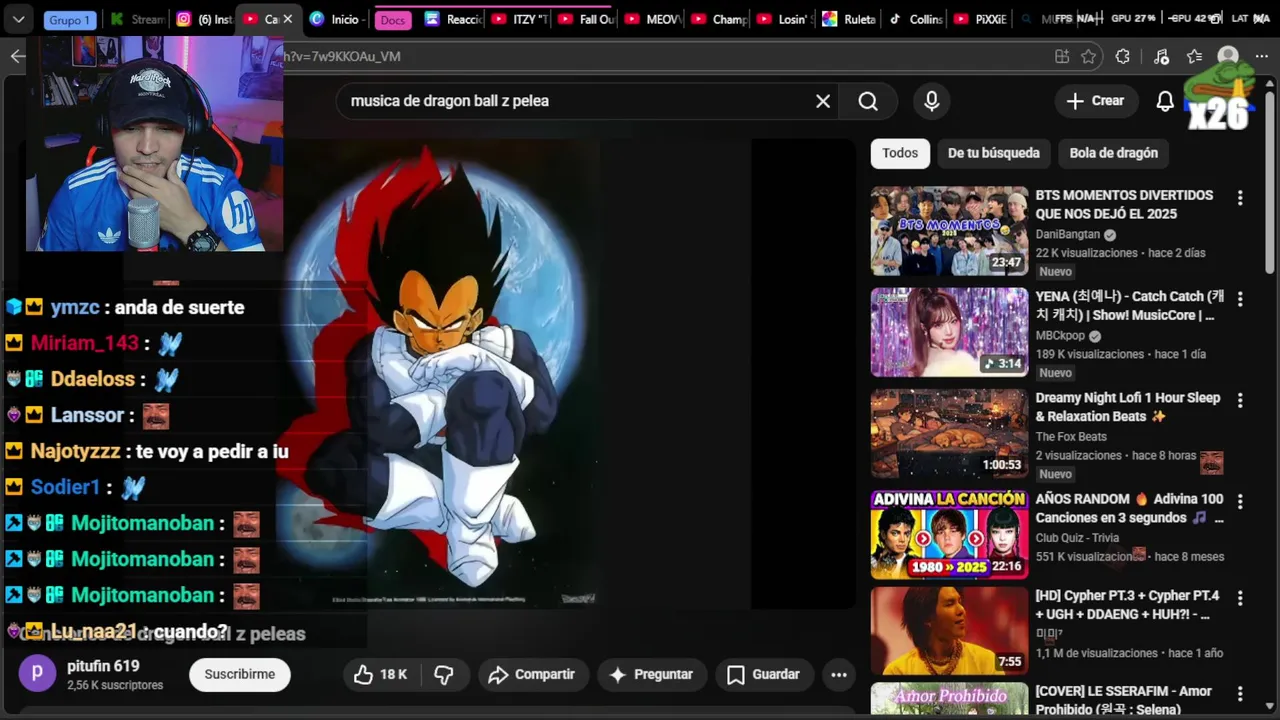
Task: Open the AÑOS RANDOM Adivina 100 Canciones title
Action: point(1129,508)
